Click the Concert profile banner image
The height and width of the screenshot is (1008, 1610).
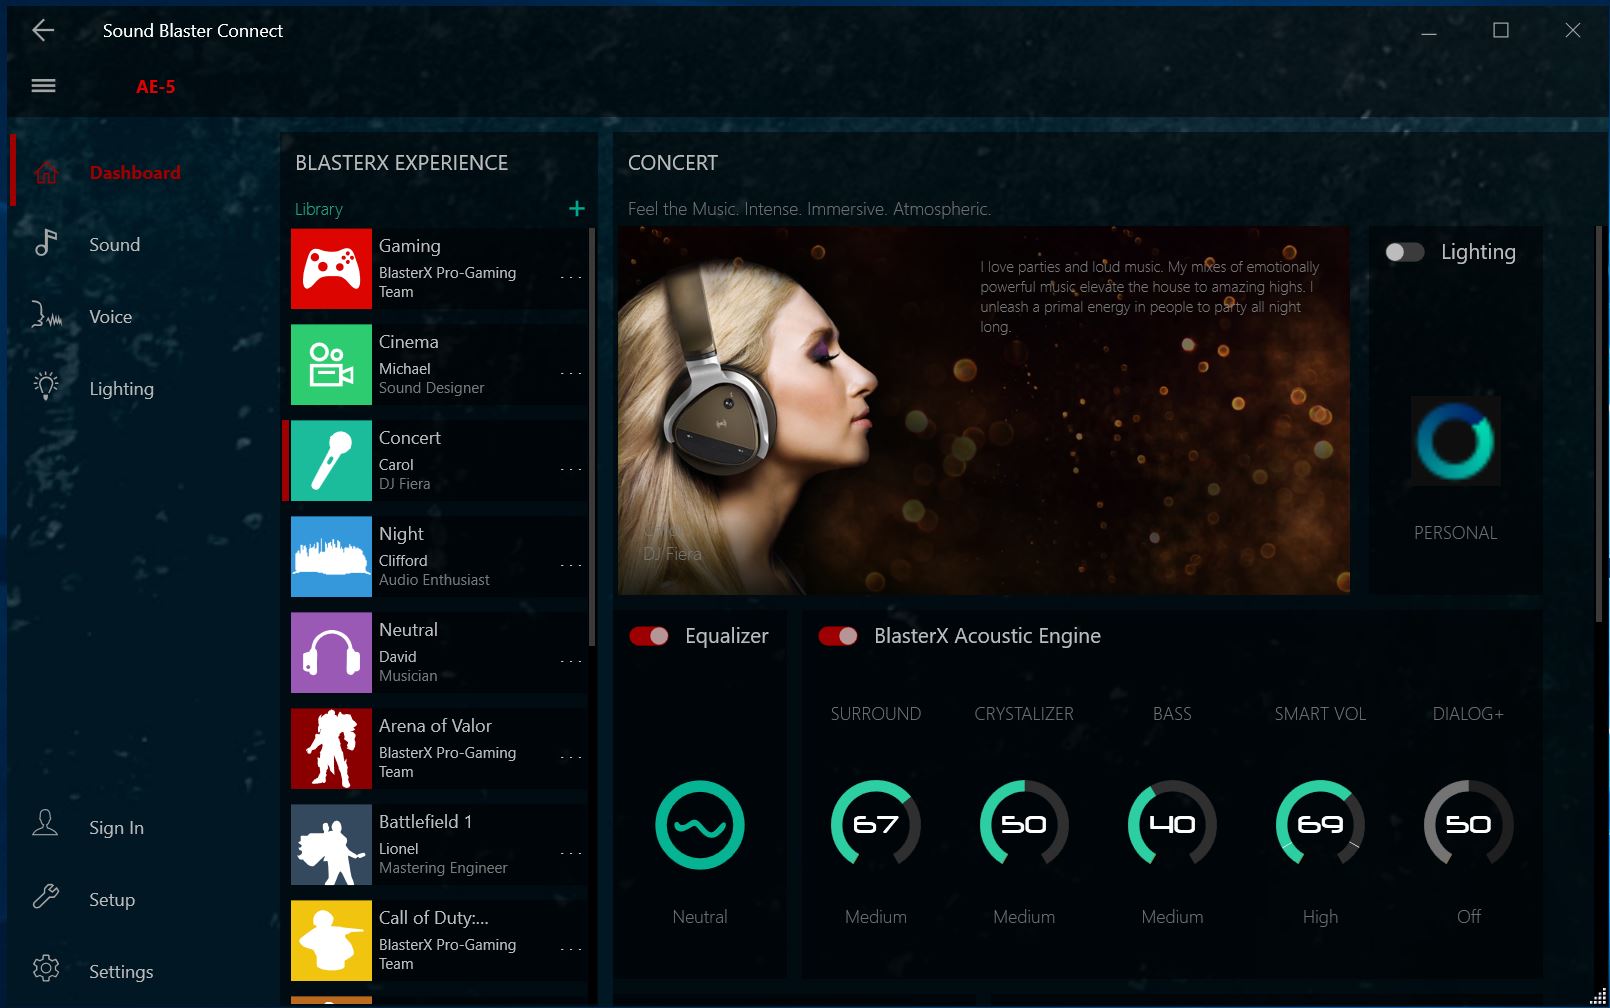[x=984, y=410]
